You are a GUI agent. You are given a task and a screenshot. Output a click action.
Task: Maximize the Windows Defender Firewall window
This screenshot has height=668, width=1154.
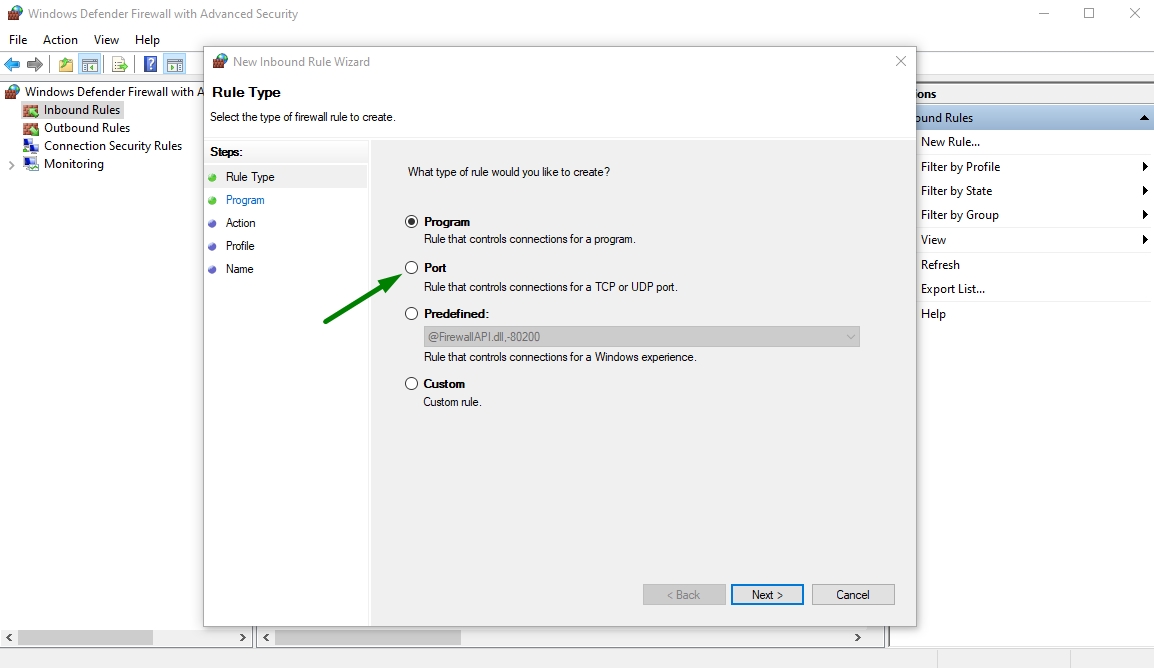[1089, 13]
